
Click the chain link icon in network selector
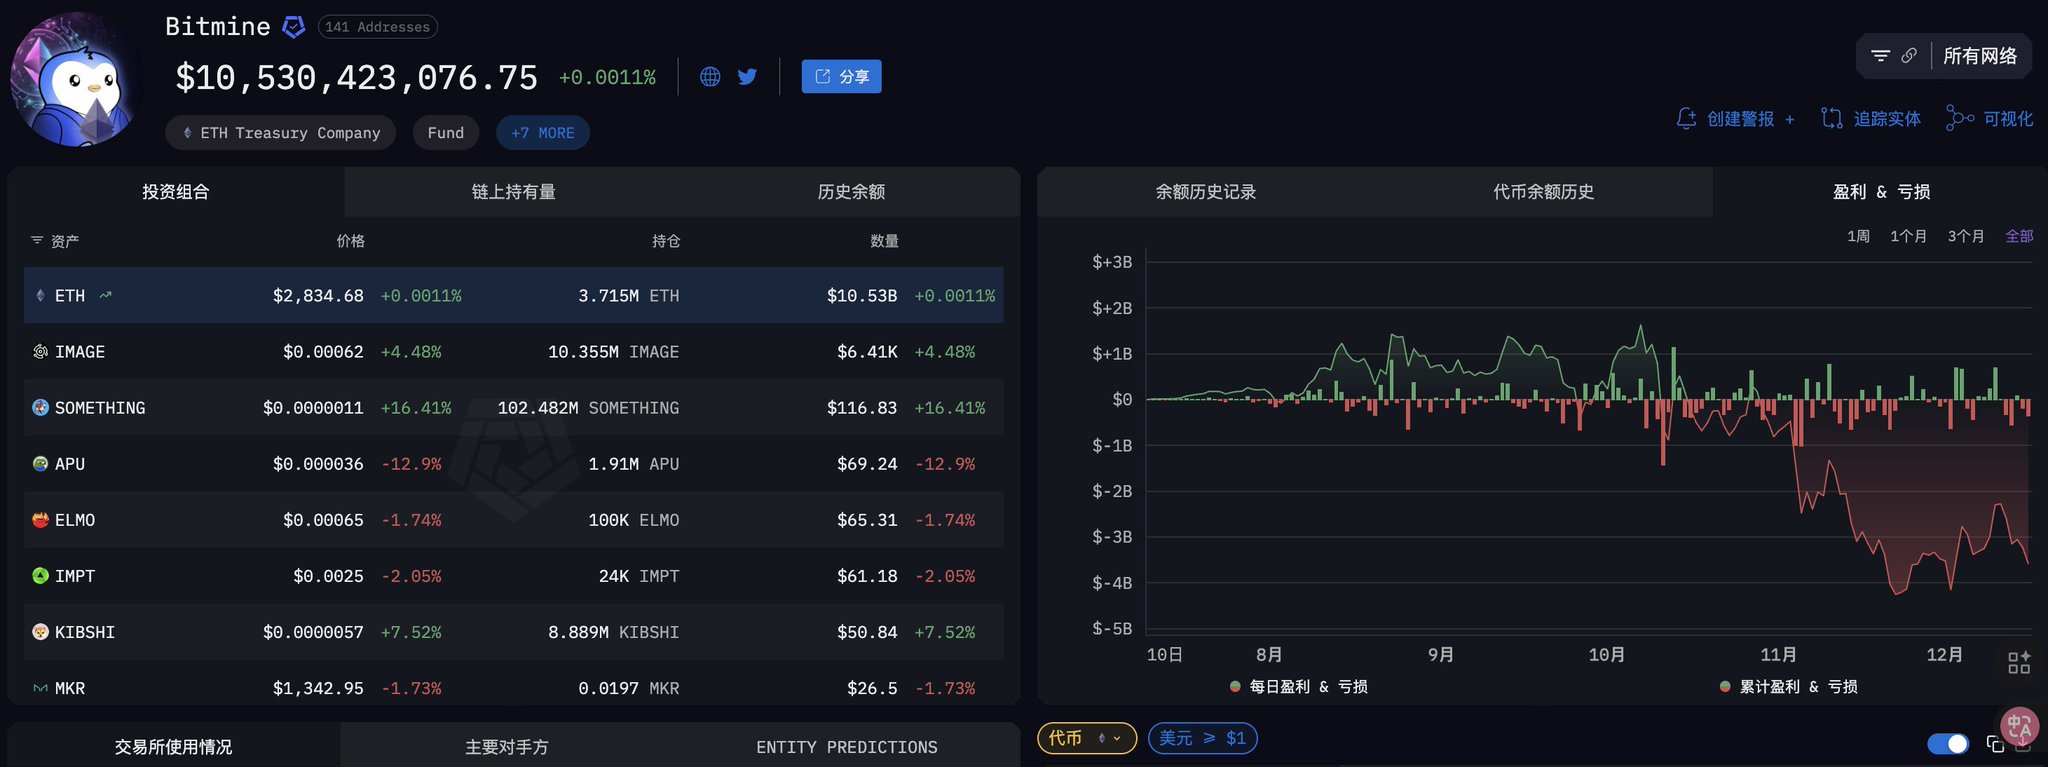pyautogui.click(x=1909, y=56)
